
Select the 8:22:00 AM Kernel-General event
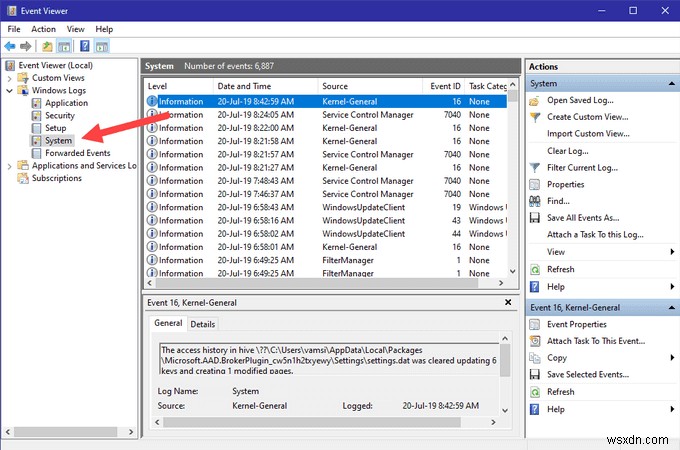pyautogui.click(x=326, y=128)
